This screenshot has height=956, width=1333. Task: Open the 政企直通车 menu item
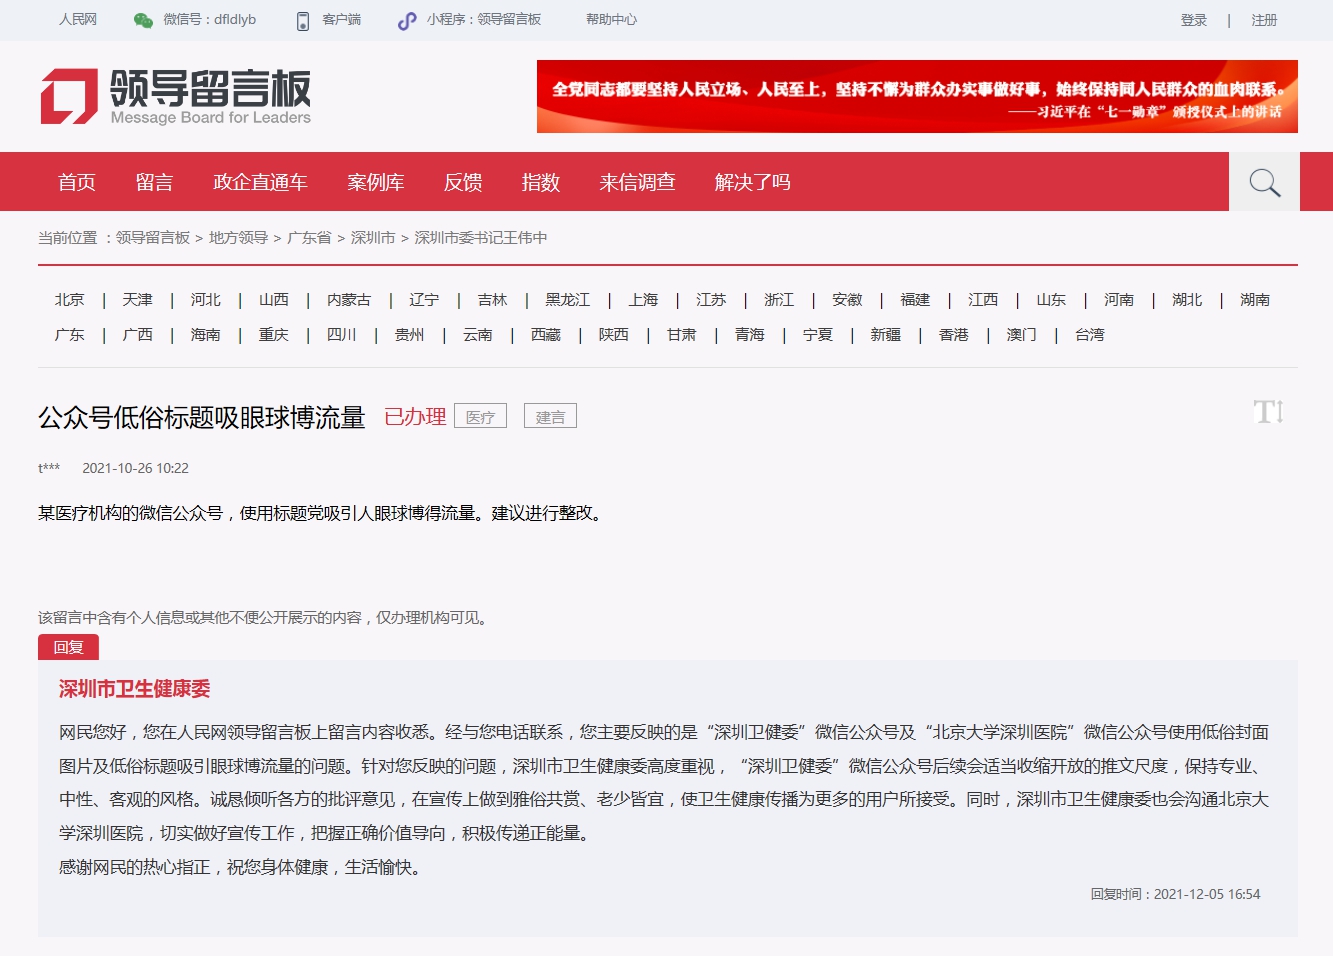click(260, 182)
